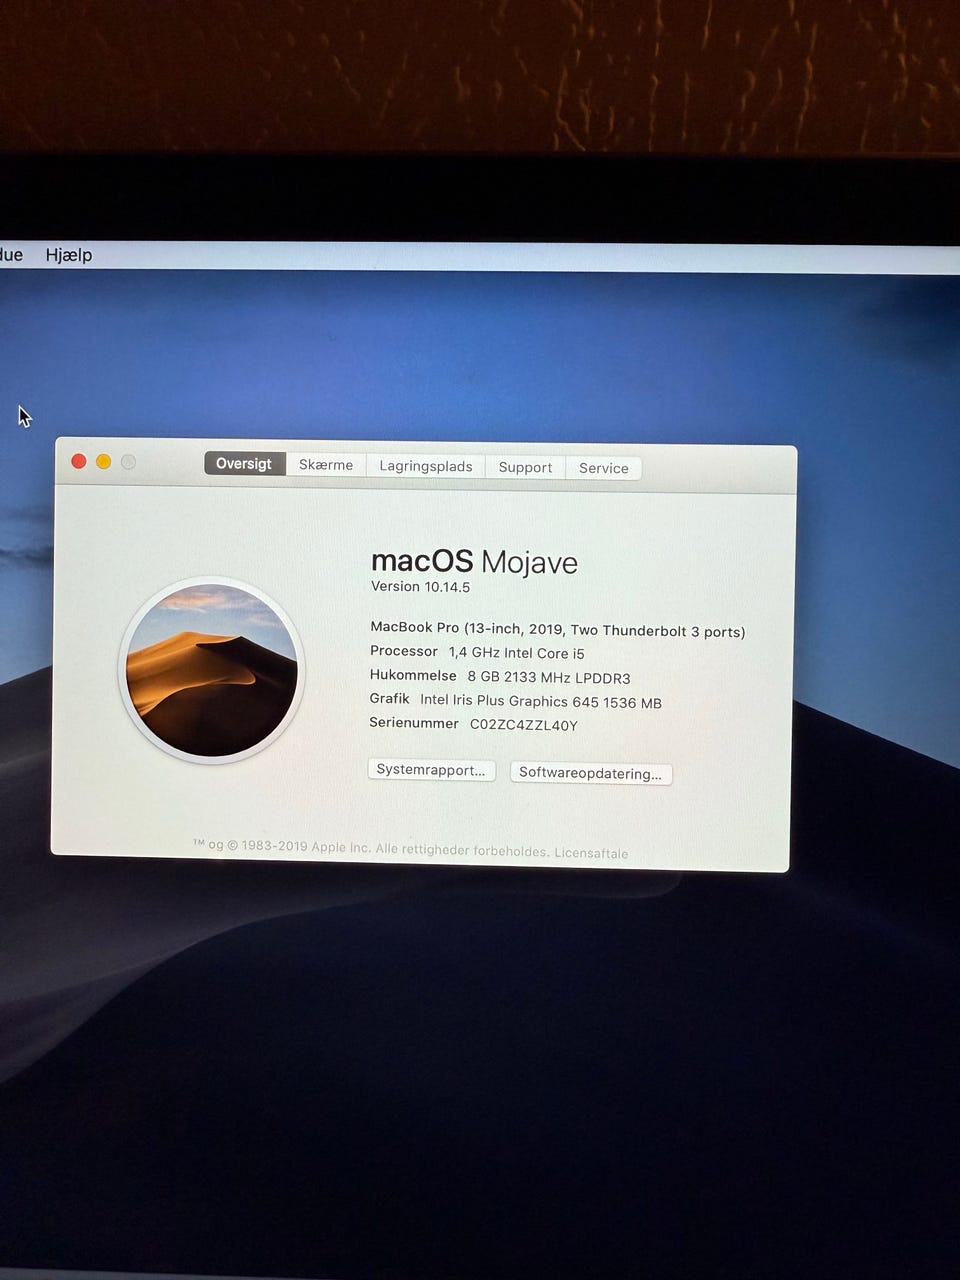Select the Lagringsplads tab

tap(426, 466)
